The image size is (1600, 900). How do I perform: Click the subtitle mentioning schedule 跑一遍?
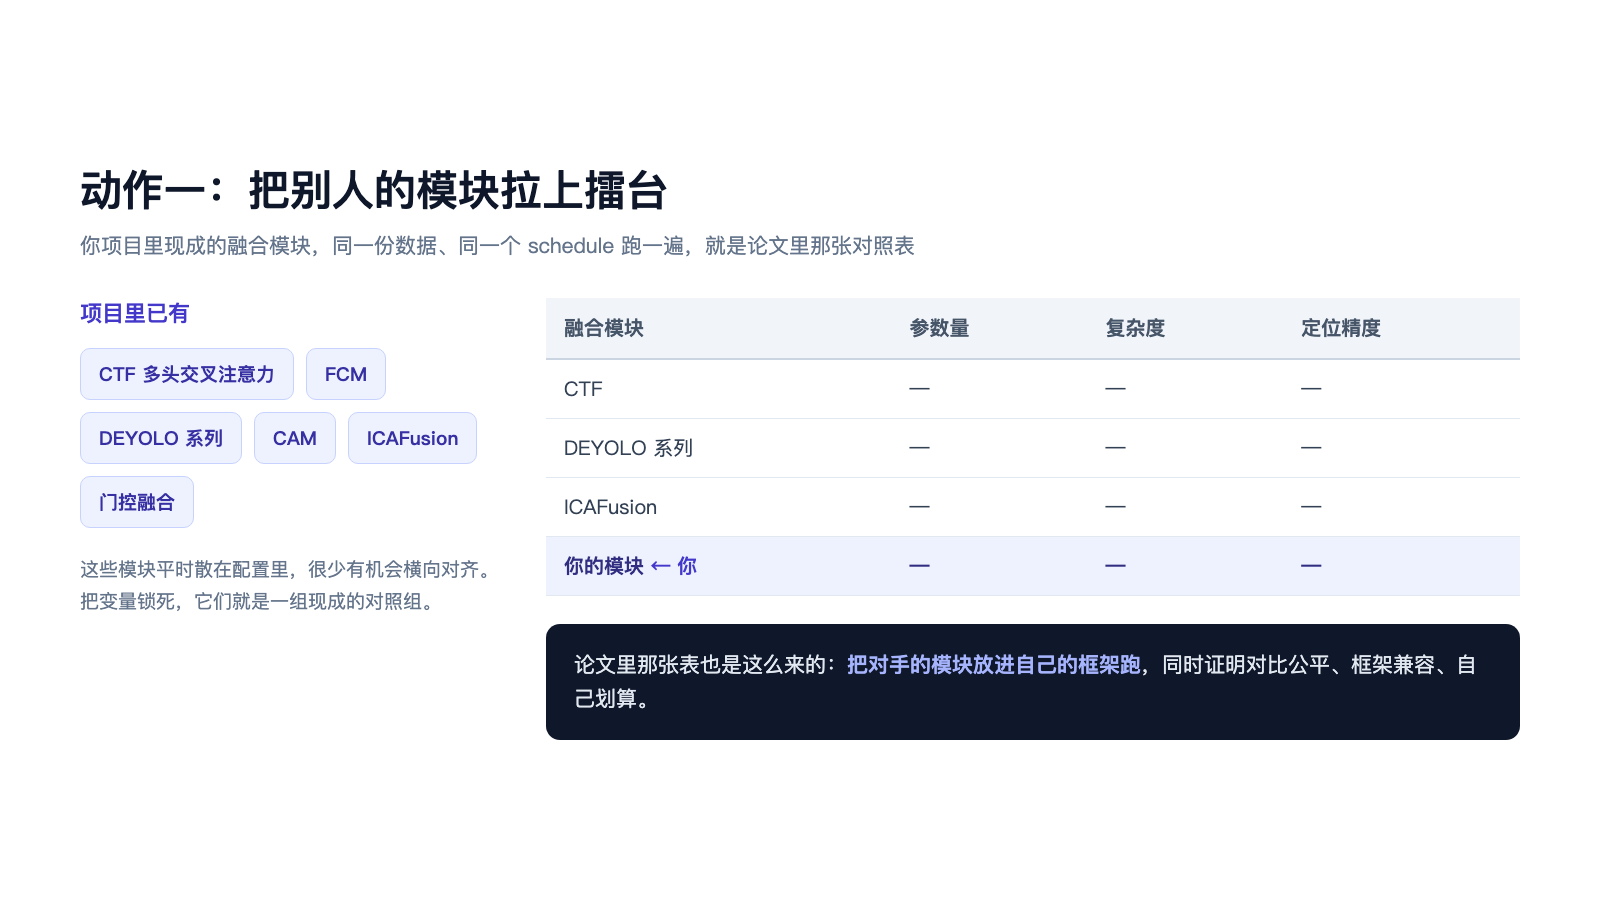point(497,246)
